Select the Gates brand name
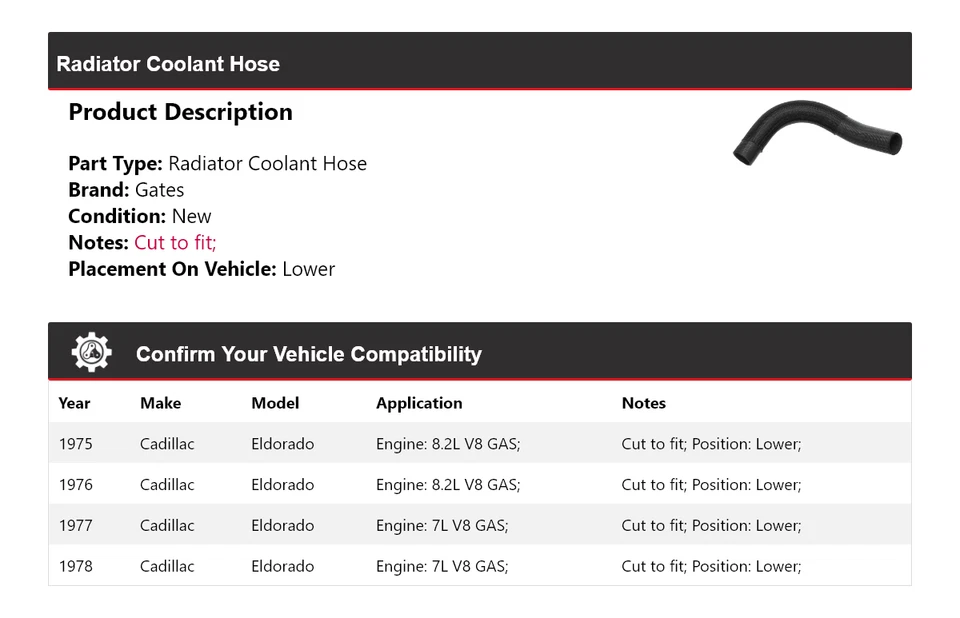The height and width of the screenshot is (618, 960). 160,189
